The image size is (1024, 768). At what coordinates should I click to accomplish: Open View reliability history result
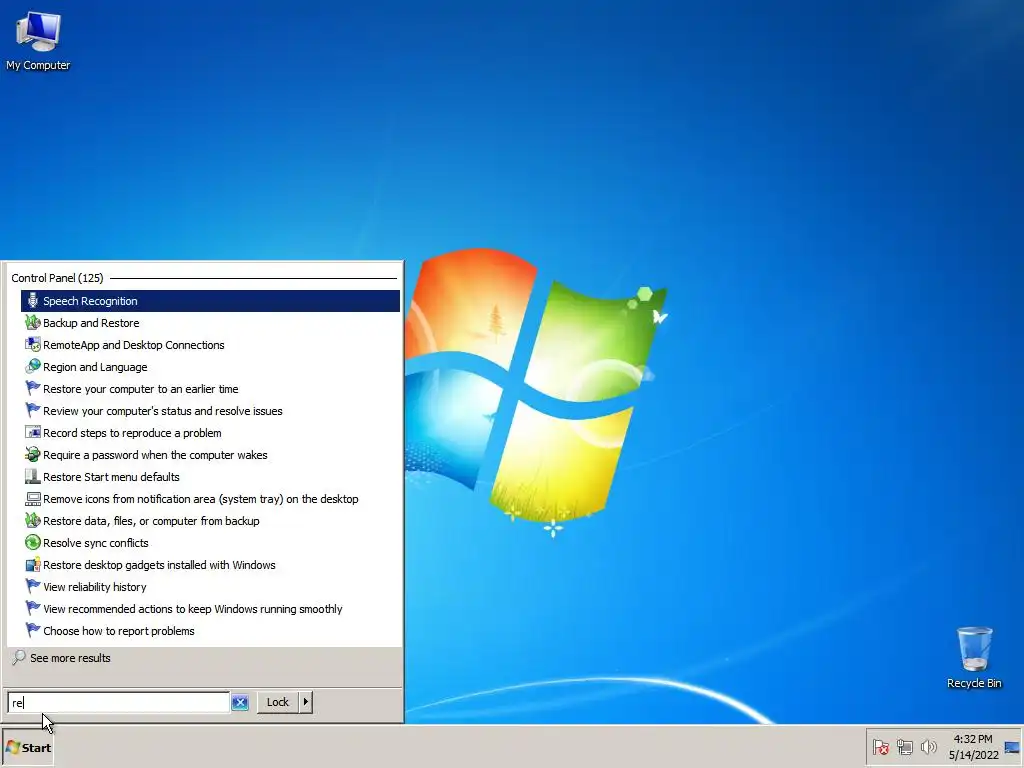(210, 586)
